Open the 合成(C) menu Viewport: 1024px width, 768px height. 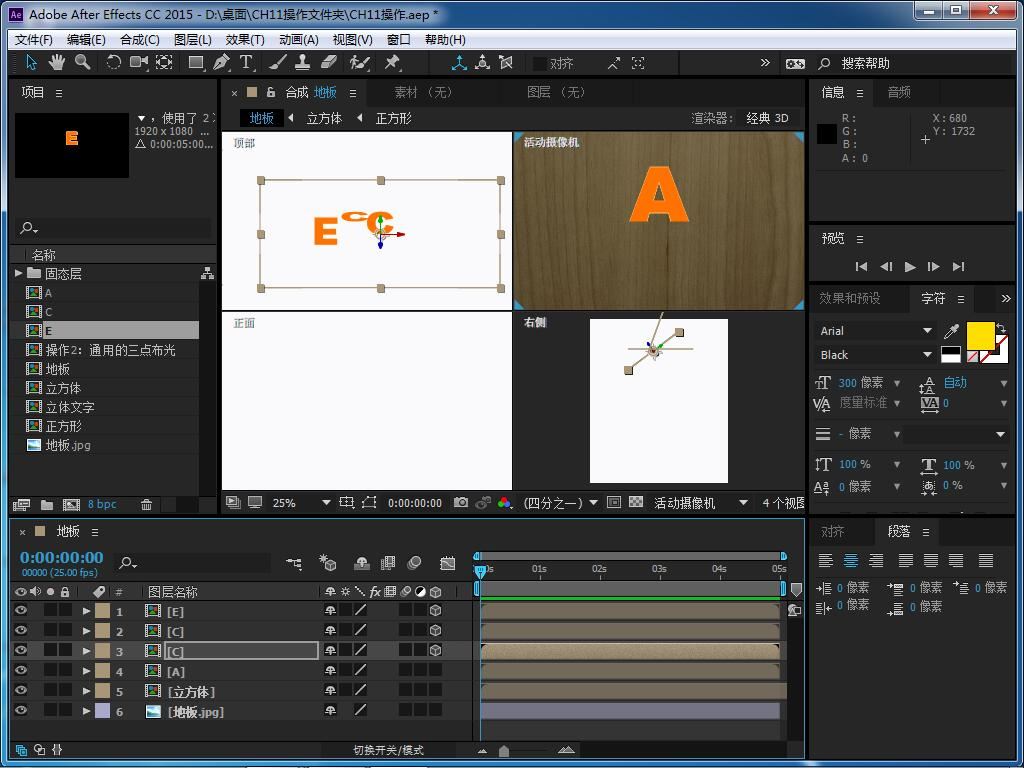pyautogui.click(x=140, y=40)
